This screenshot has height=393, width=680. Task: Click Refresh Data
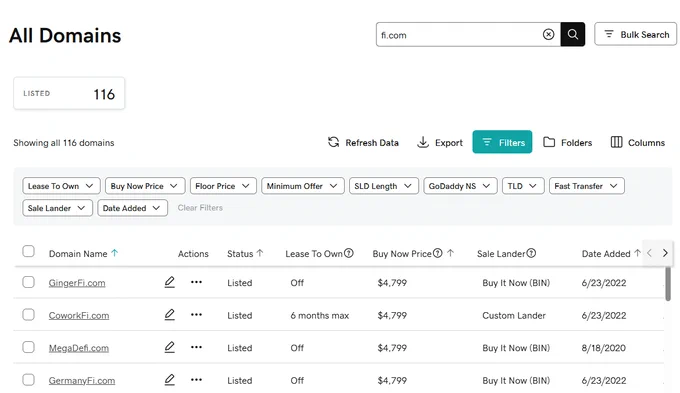pyautogui.click(x=363, y=142)
